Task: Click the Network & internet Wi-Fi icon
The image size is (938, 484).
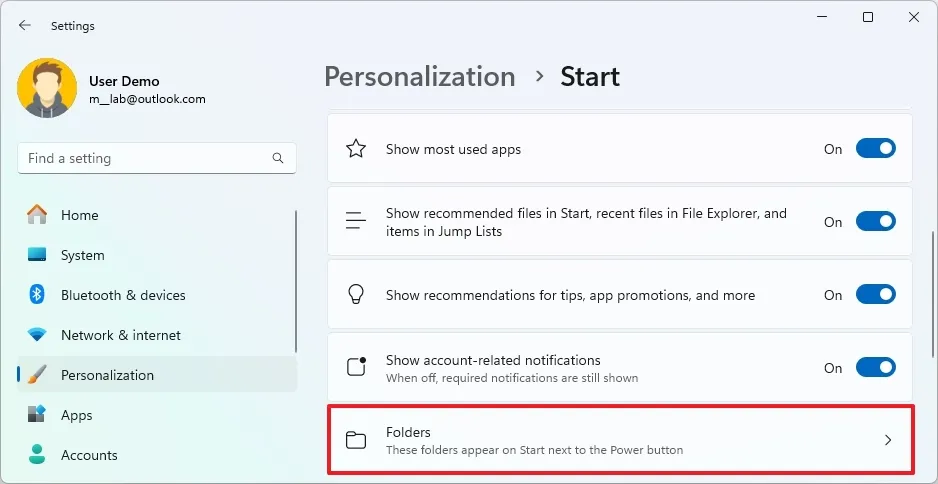Action: tap(37, 335)
